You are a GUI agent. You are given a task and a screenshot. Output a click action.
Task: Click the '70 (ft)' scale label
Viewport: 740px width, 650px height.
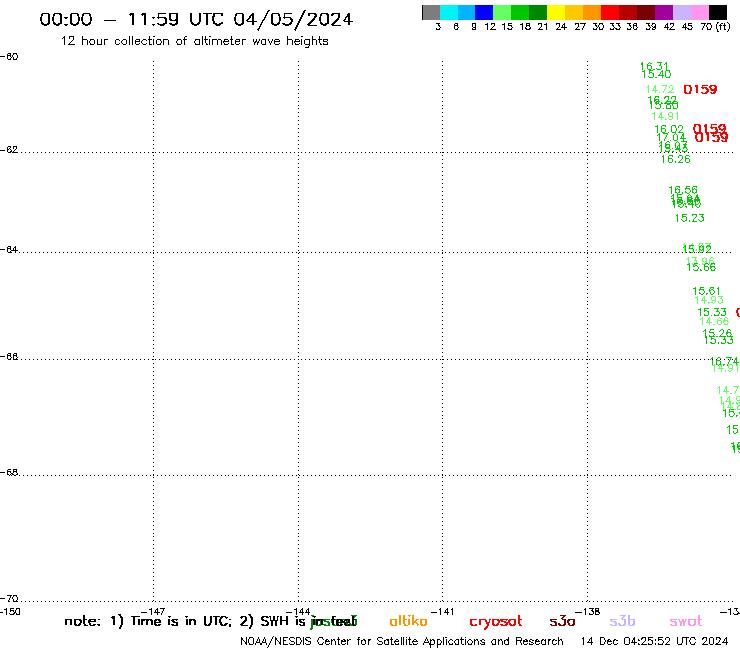coord(715,27)
